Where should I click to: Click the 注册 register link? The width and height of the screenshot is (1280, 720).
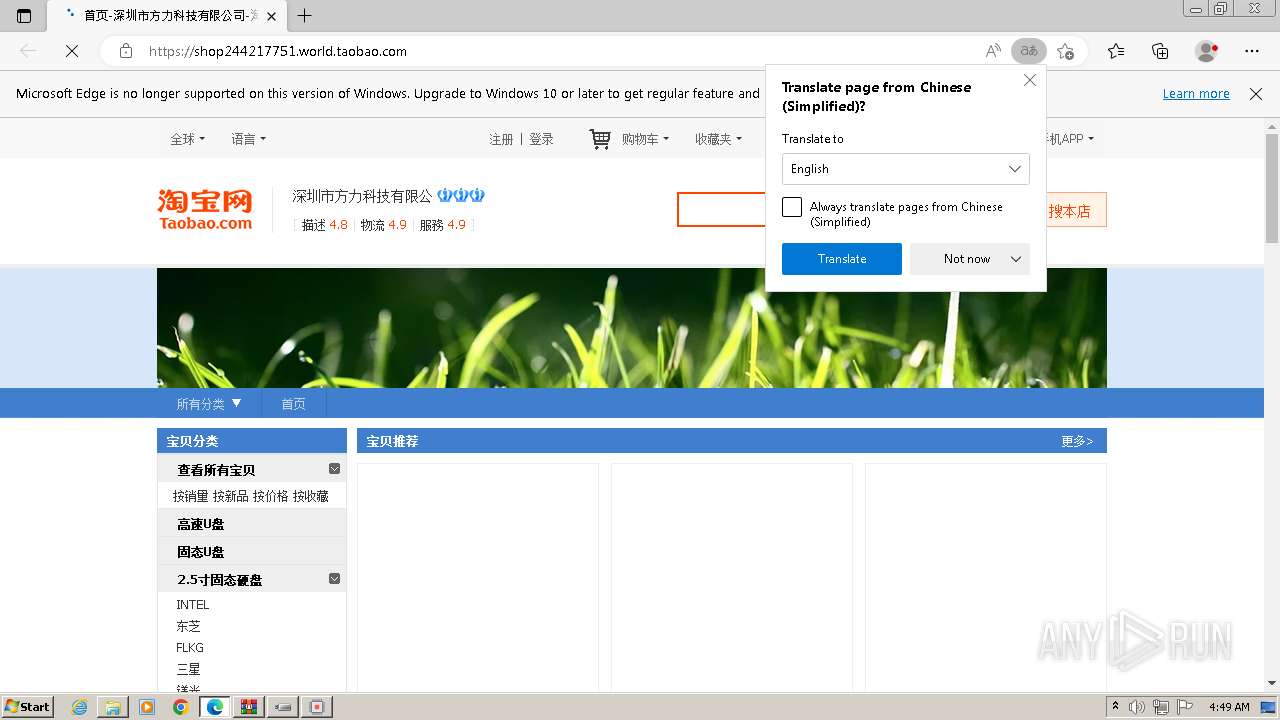click(501, 139)
